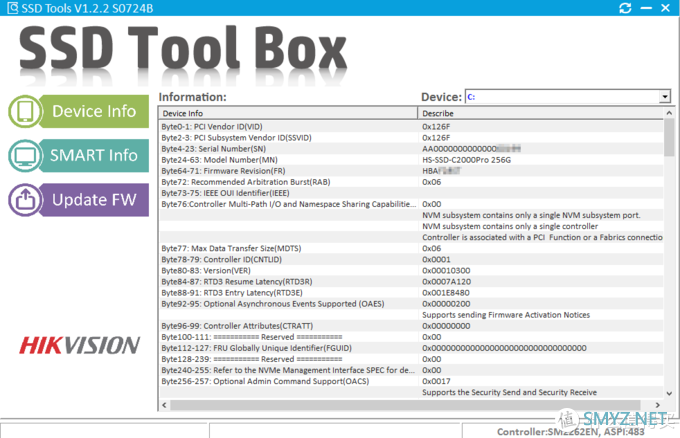Close the SSD Tools window
Screen dimensions: 680x438
tap(665, 8)
